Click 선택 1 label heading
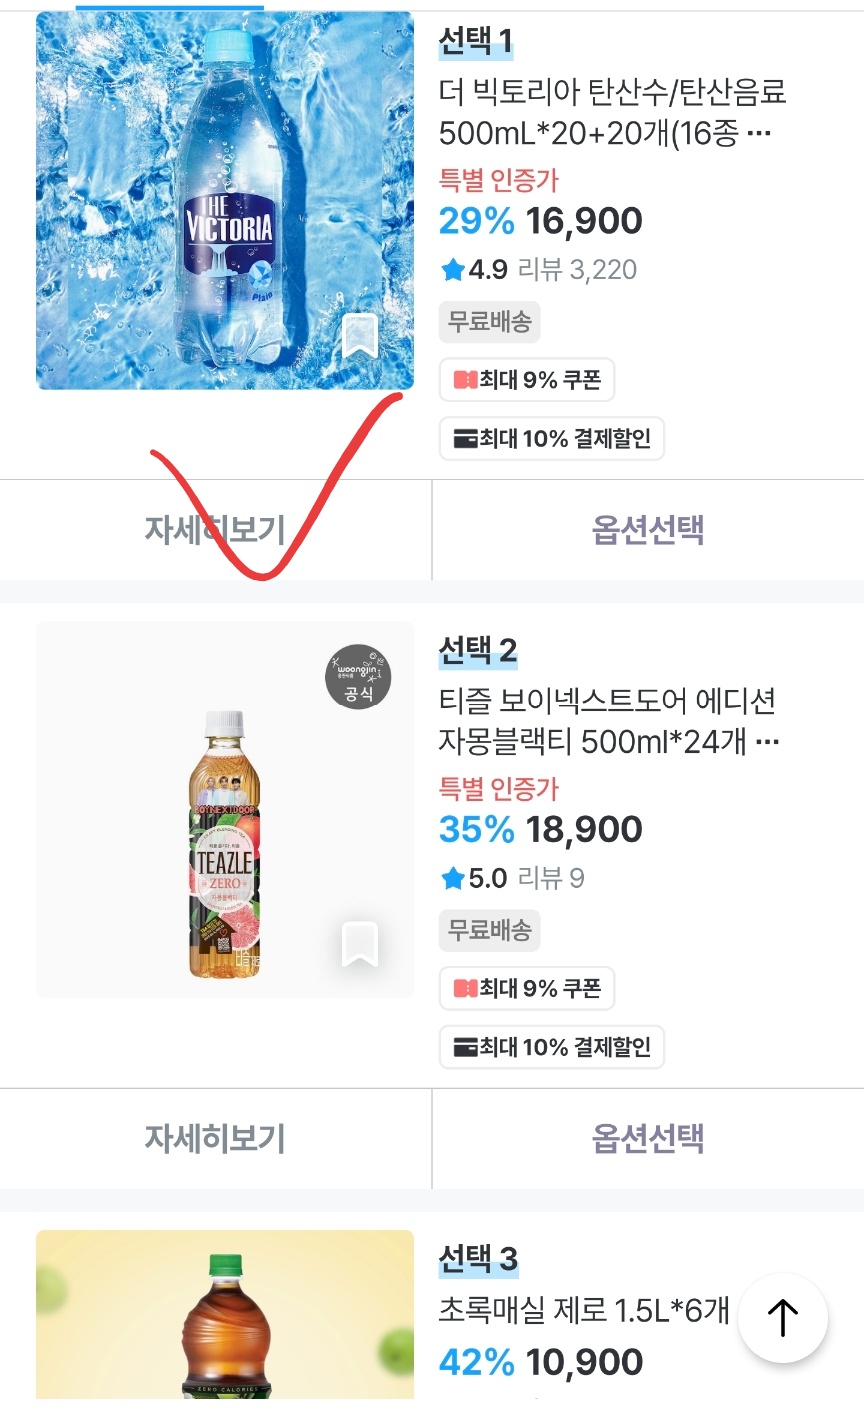Screen dimensions: 864x1411 (472, 44)
